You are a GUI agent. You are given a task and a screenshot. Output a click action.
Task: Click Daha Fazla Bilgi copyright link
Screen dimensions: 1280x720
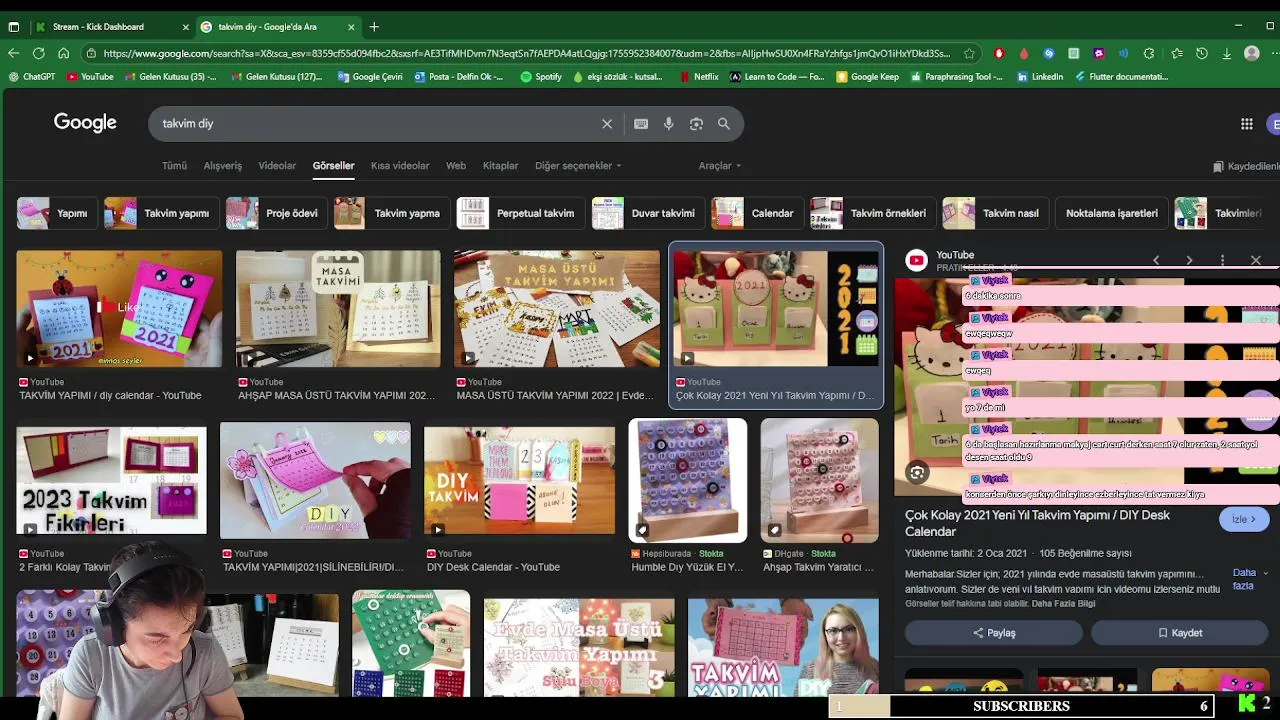[x=1063, y=604]
